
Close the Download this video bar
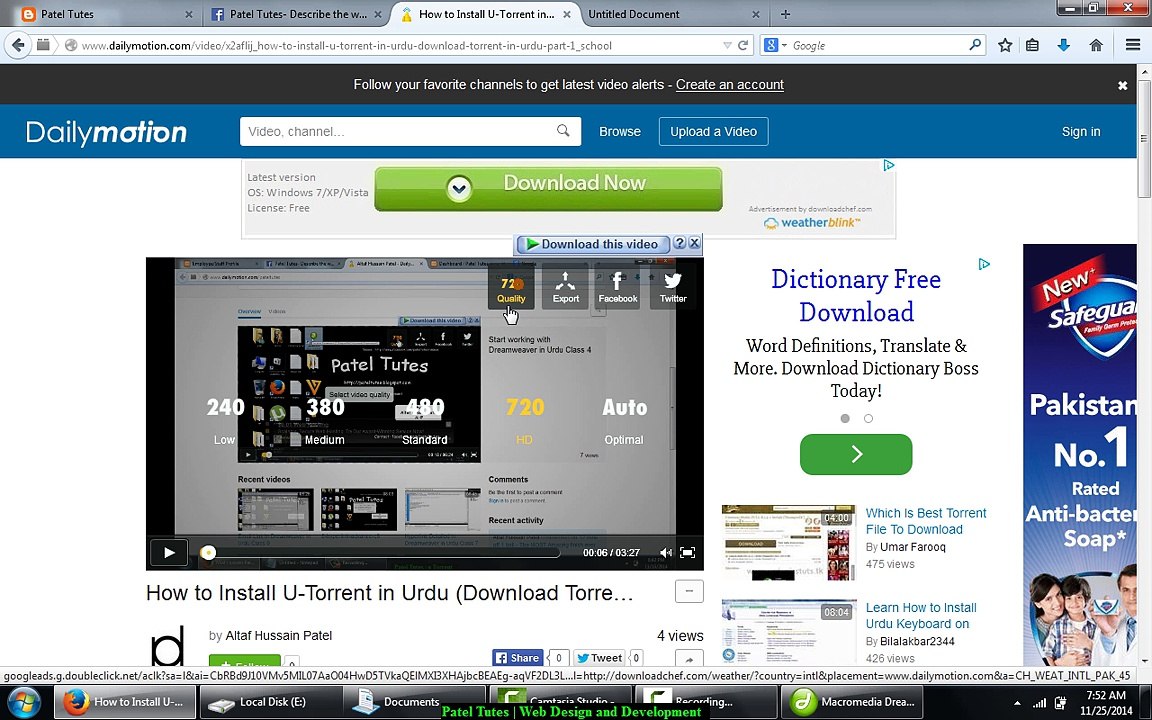point(694,243)
